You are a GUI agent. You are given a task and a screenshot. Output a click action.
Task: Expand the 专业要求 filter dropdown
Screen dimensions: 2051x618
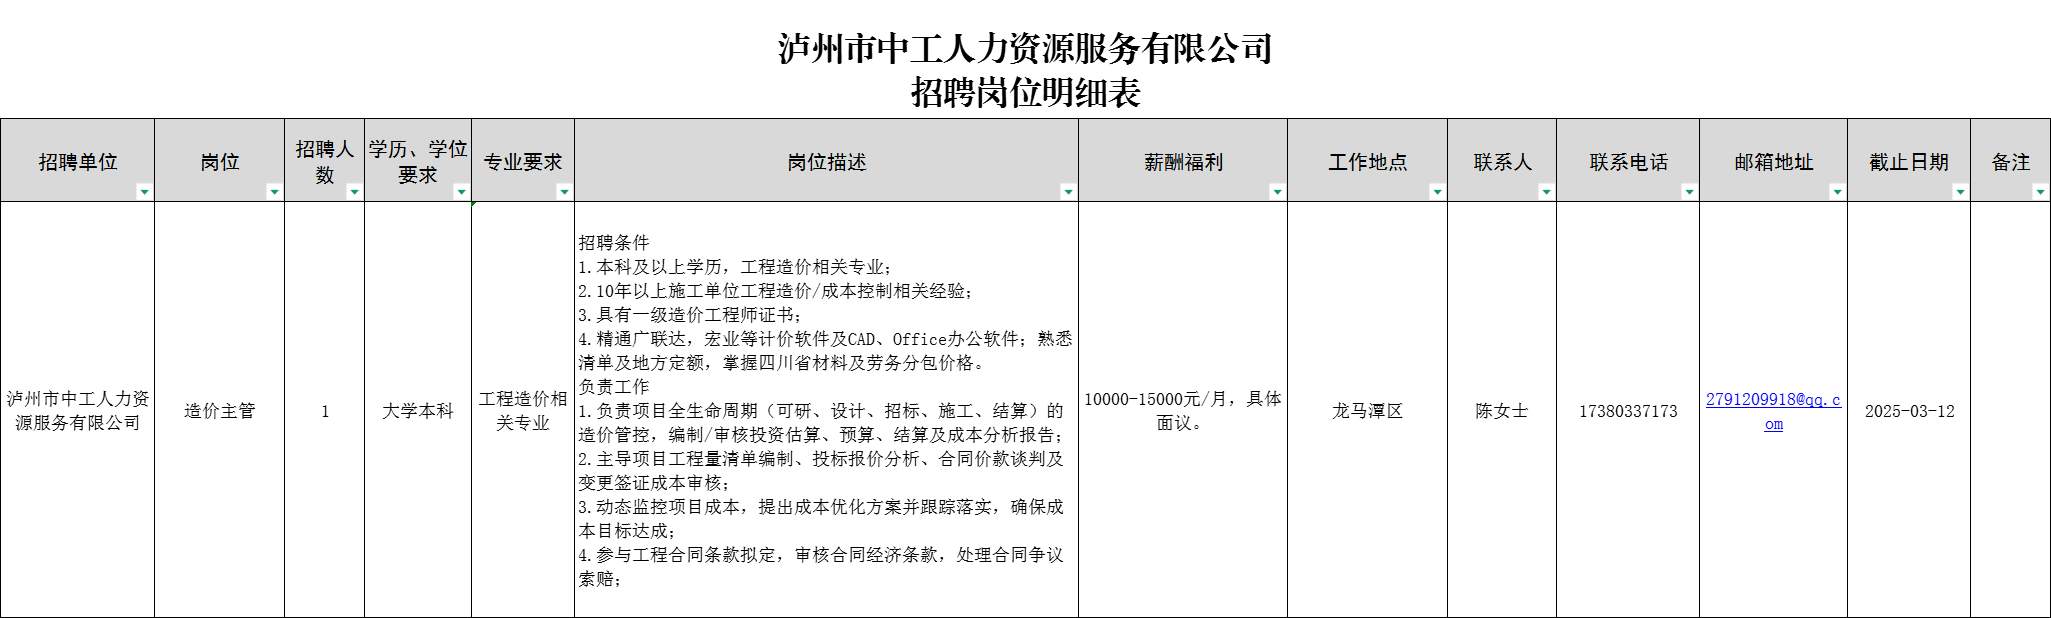point(564,191)
